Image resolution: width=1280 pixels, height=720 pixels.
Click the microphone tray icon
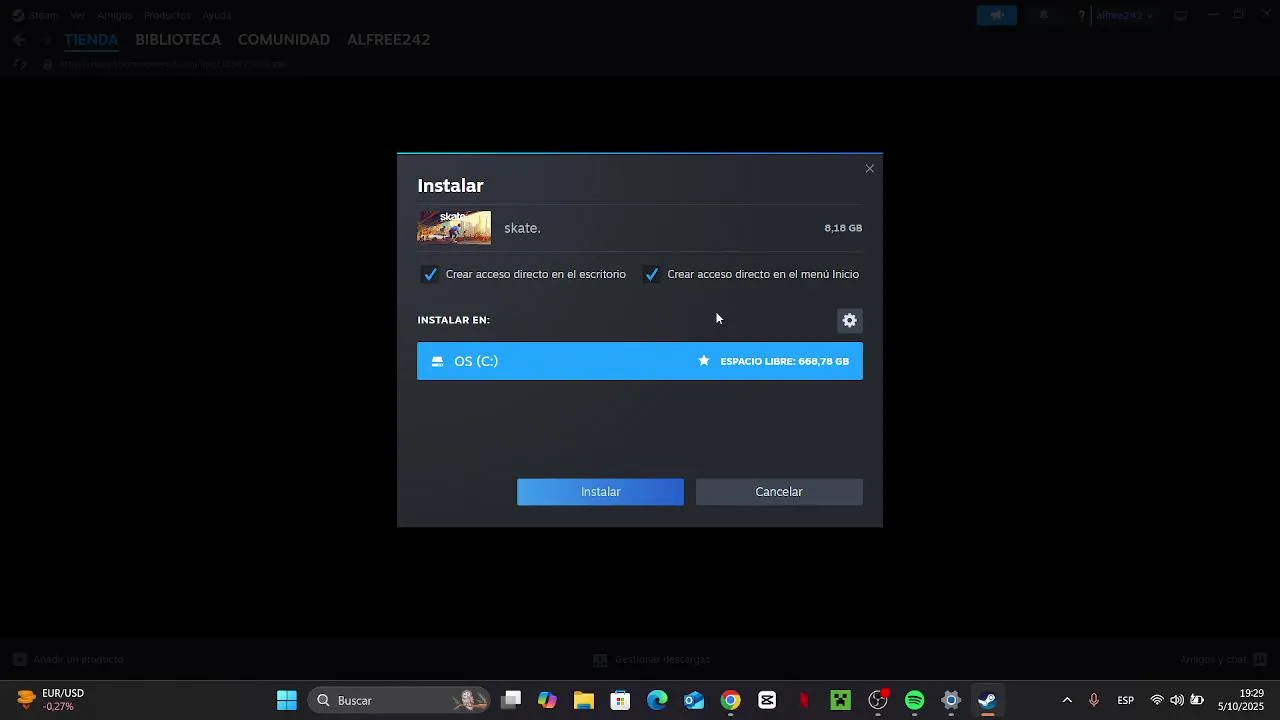pyautogui.click(x=1094, y=700)
